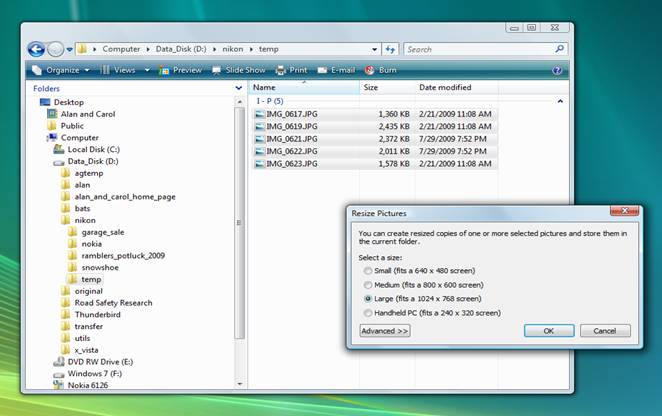This screenshot has width=662, height=416.
Task: Click Print in the toolbar
Action: (x=291, y=70)
